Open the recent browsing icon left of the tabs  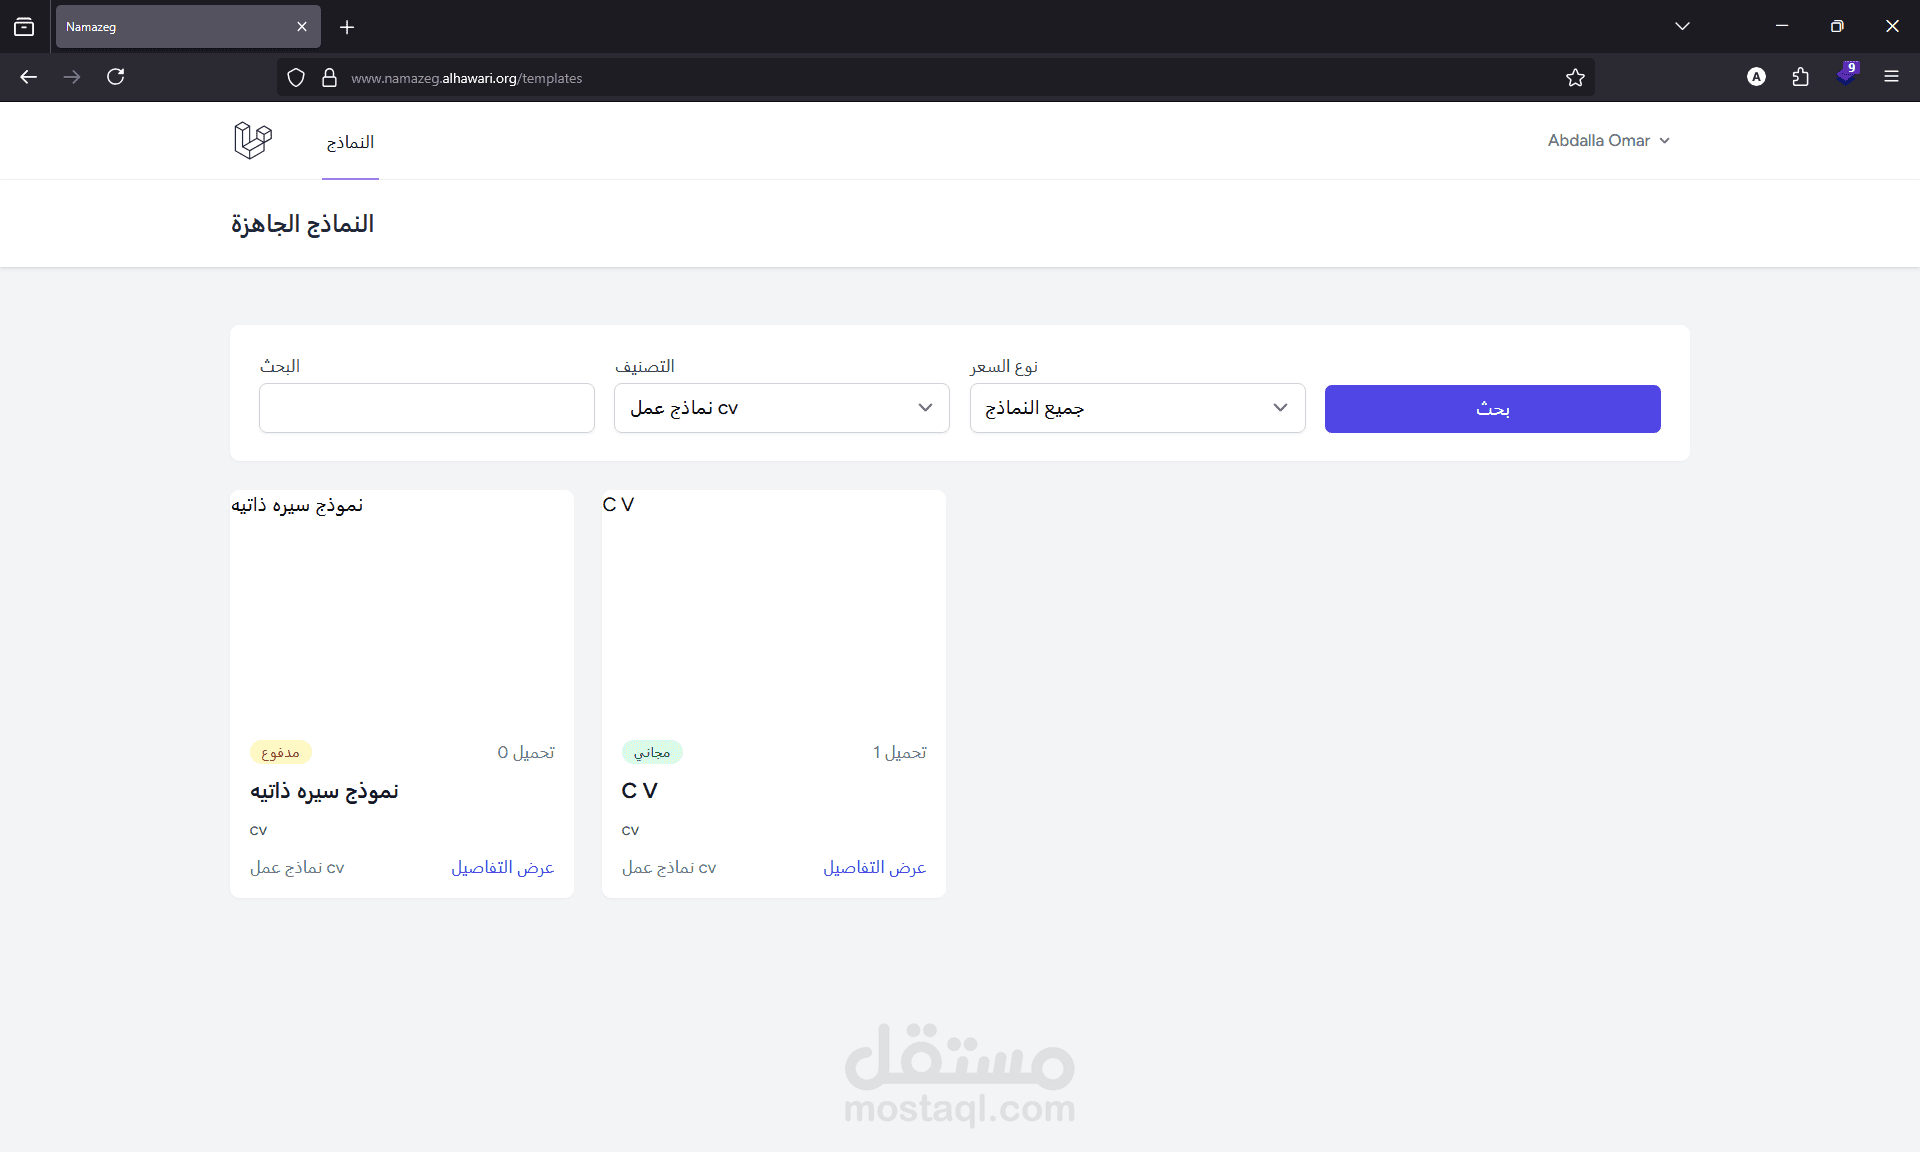click(x=24, y=27)
